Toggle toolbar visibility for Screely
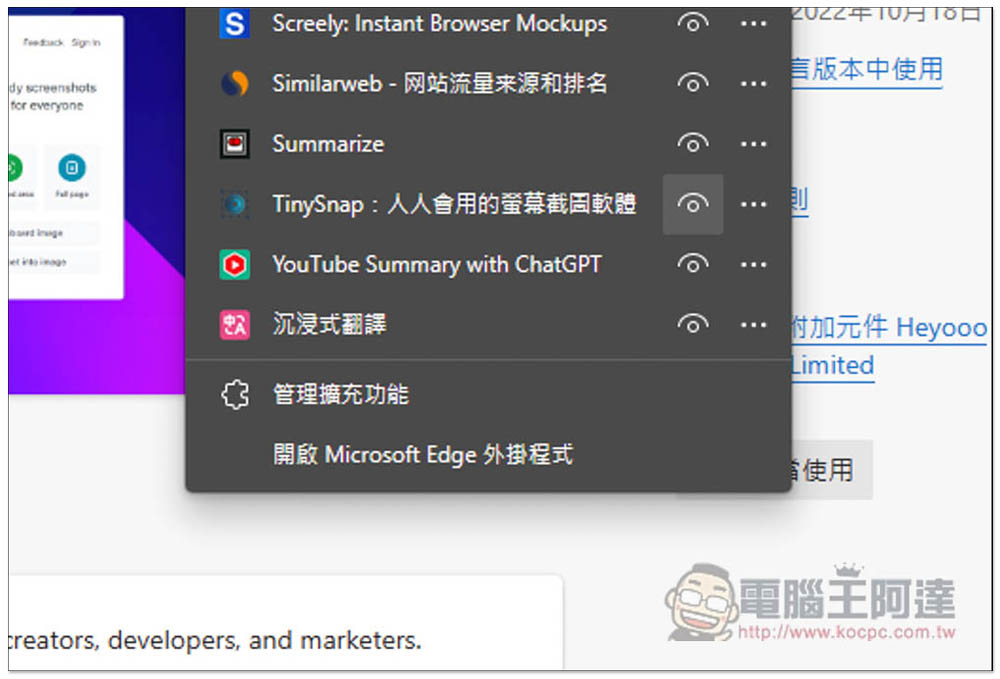1000x679 pixels. tap(693, 24)
